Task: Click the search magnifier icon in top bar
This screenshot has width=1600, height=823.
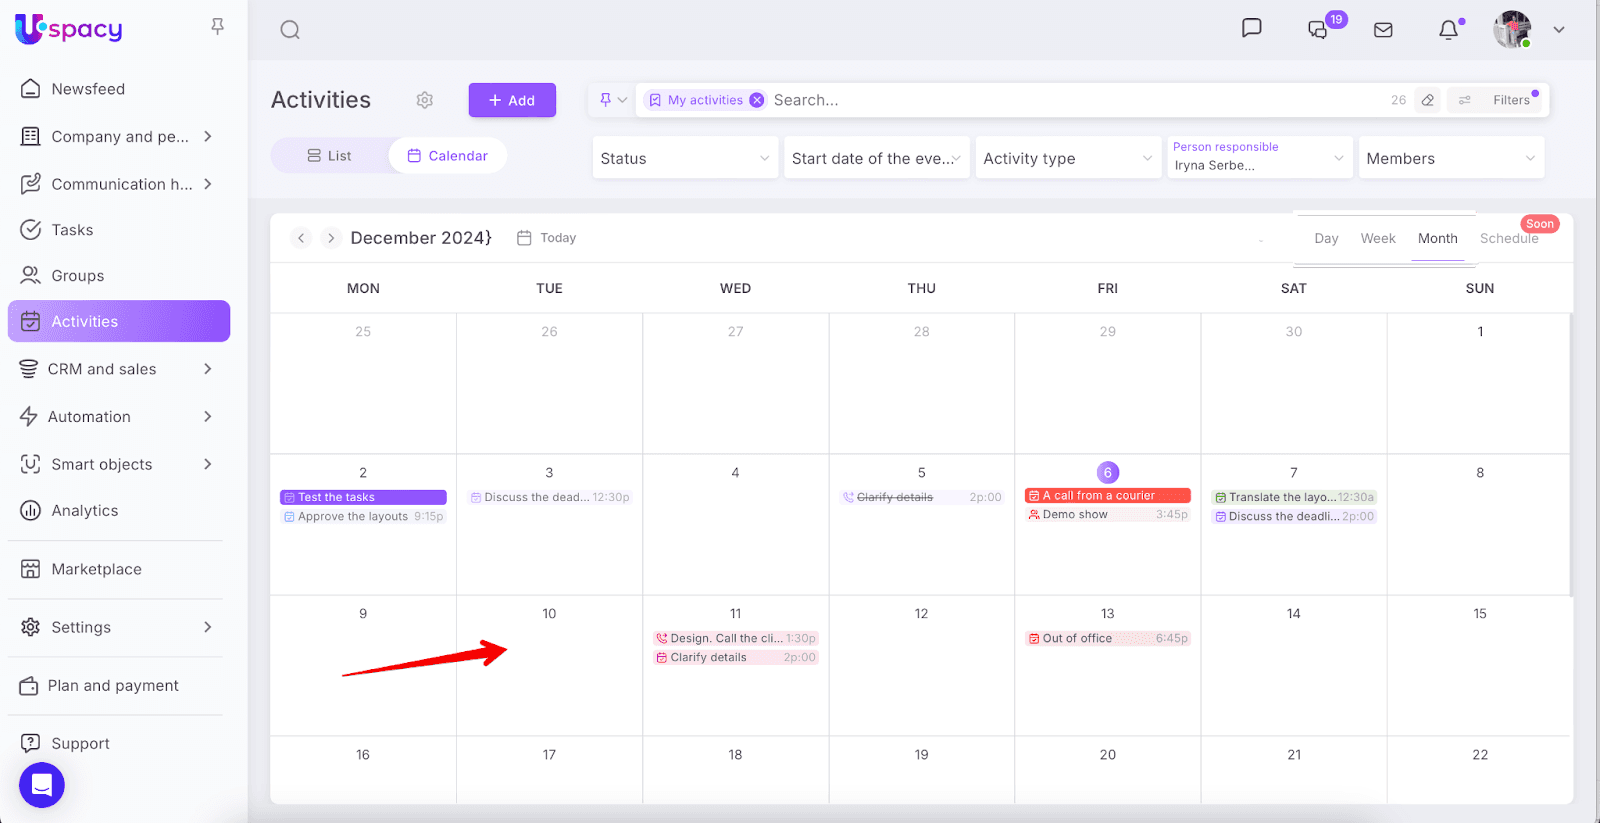Action: (x=290, y=30)
